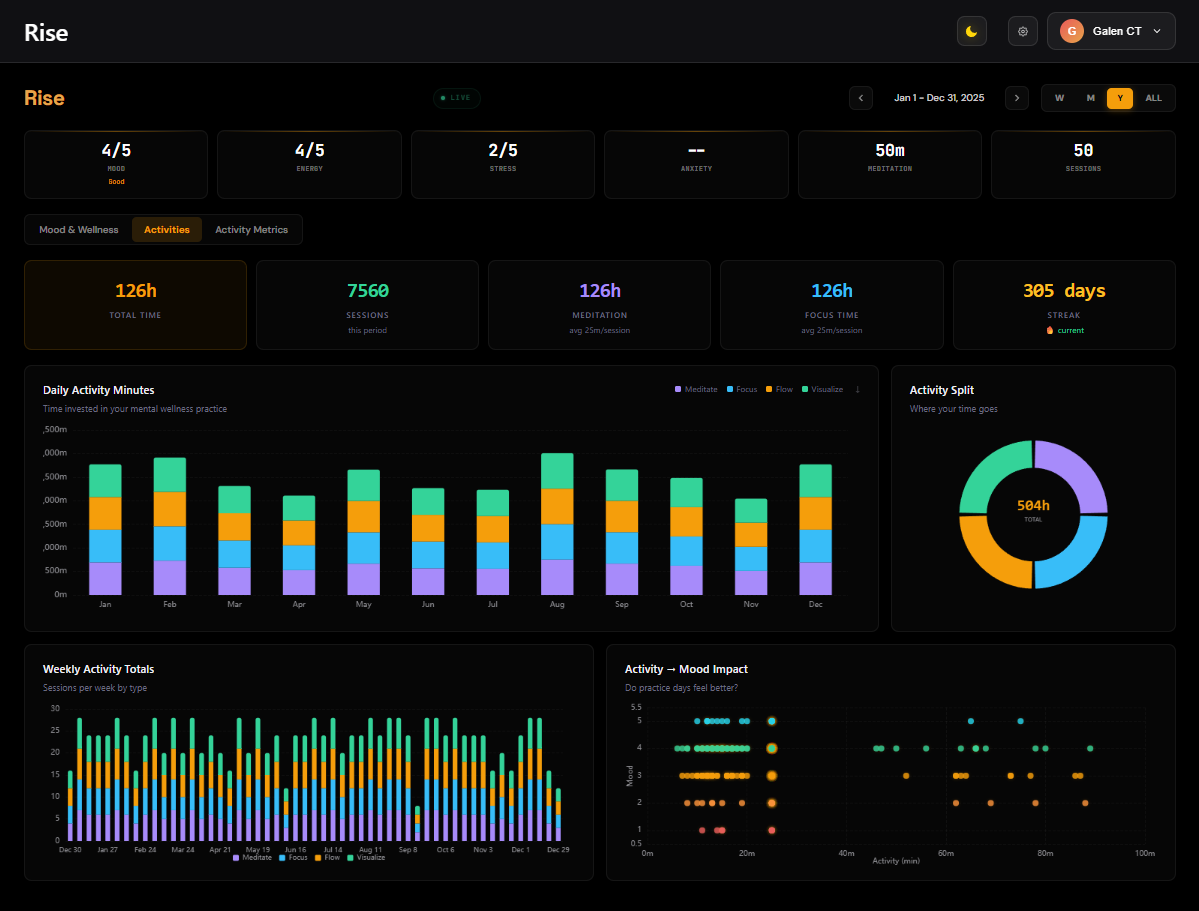Toggle Flow in Weekly Activity legend
This screenshot has height=911, width=1199.
pyautogui.click(x=327, y=857)
